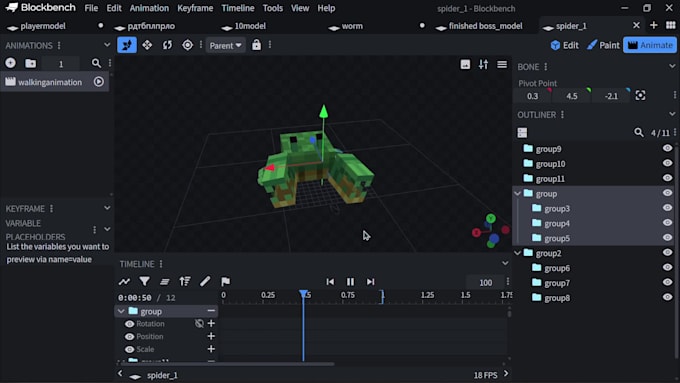Screen dimensions: 680x383
Task: Add Scale keyframe with plus button
Action: pyautogui.click(x=211, y=349)
